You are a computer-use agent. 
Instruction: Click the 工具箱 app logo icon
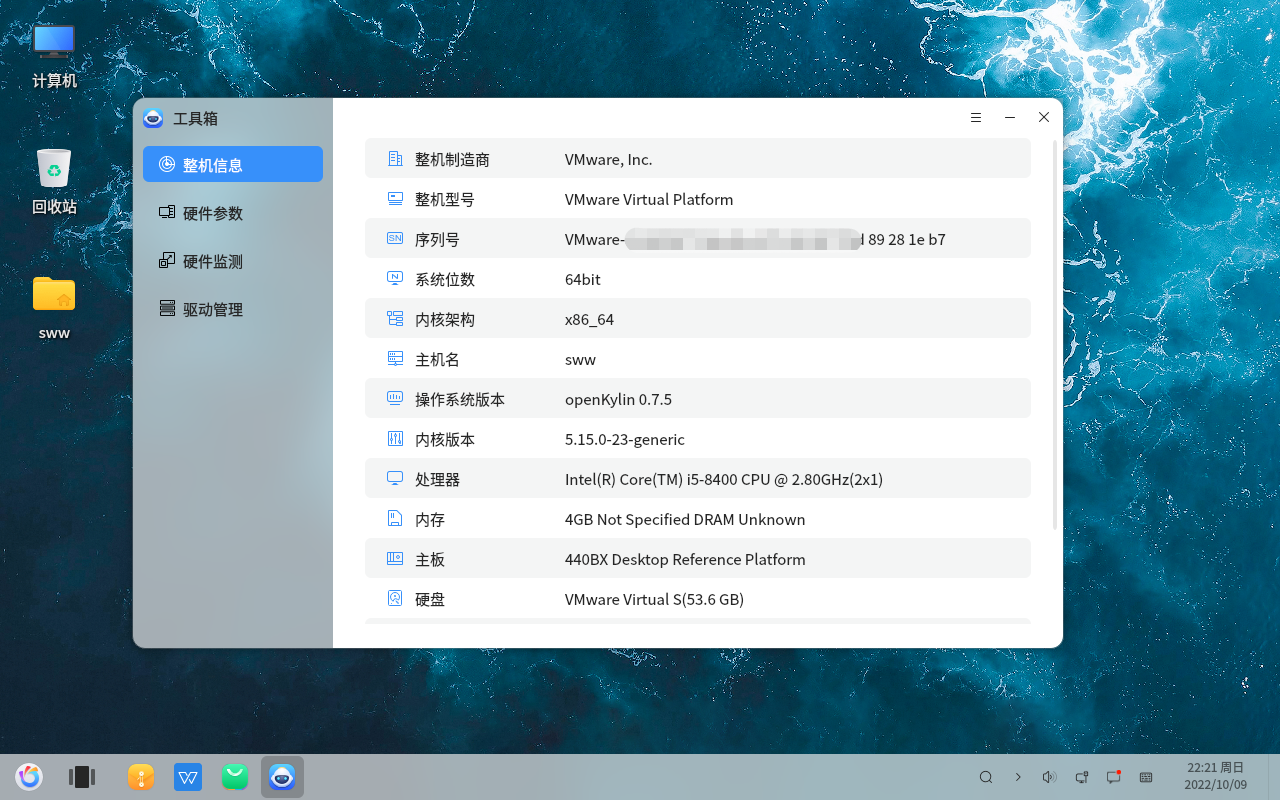(x=153, y=118)
